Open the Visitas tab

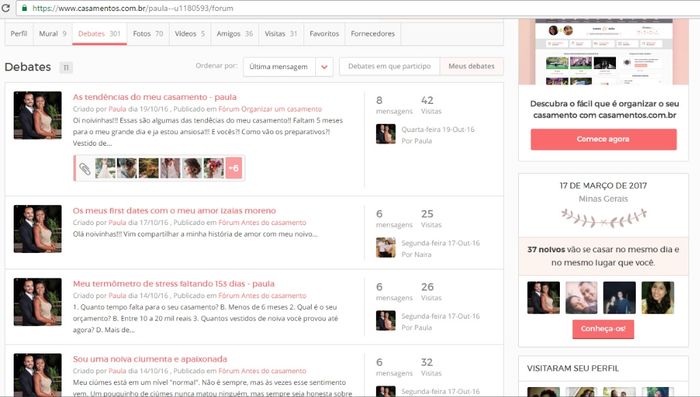click(x=281, y=33)
